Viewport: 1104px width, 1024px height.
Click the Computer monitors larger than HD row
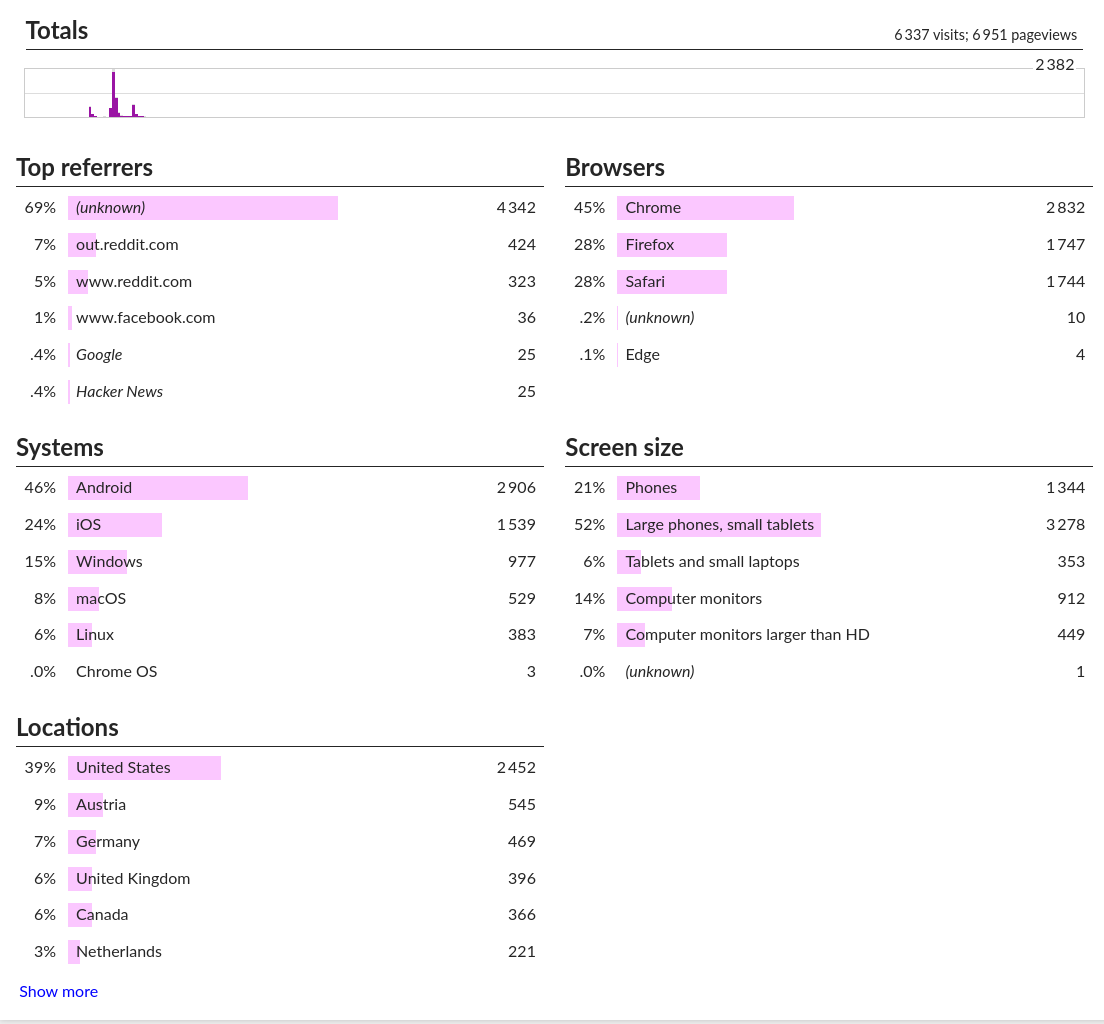(747, 635)
